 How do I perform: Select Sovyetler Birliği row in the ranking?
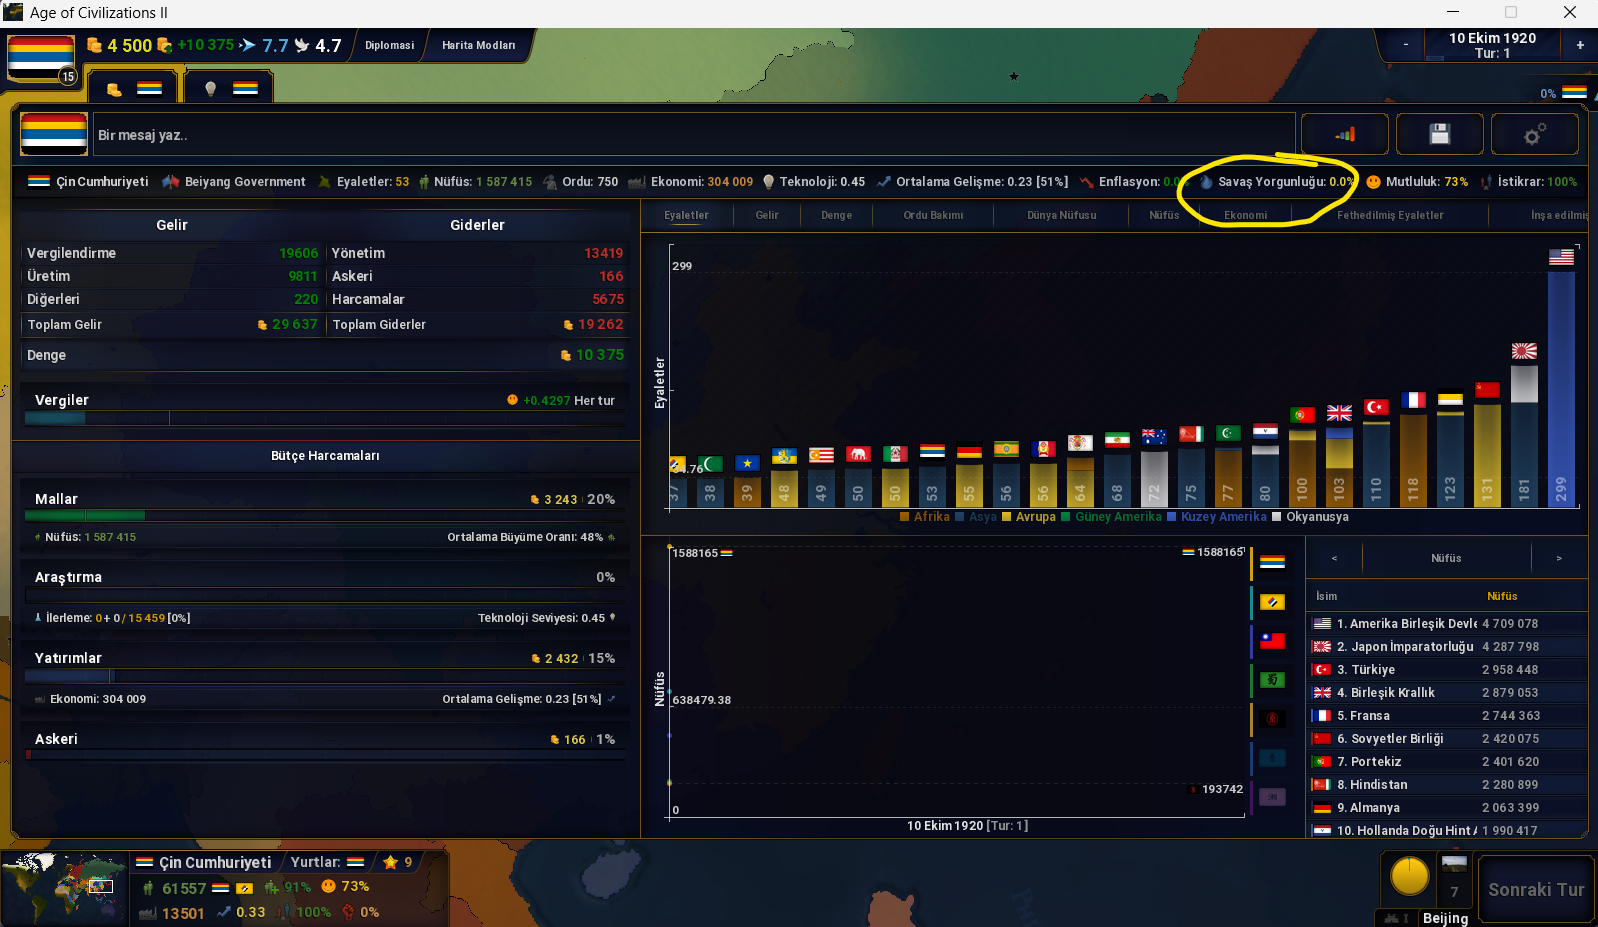tap(1447, 738)
